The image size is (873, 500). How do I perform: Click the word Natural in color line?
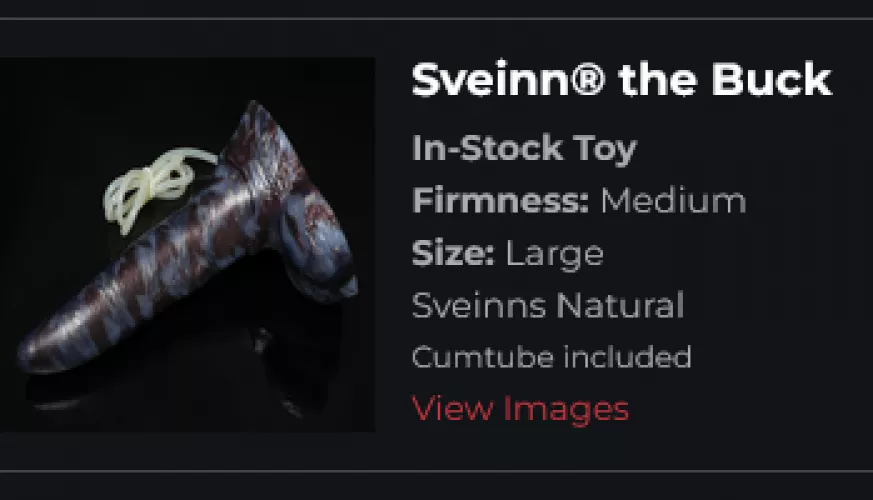620,305
